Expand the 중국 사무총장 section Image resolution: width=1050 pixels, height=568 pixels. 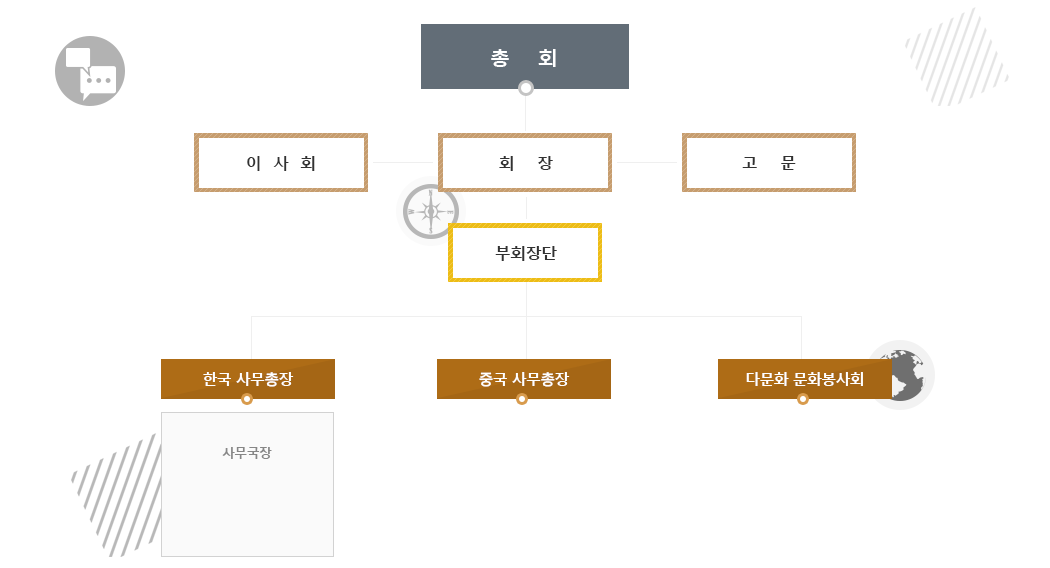pos(524,378)
